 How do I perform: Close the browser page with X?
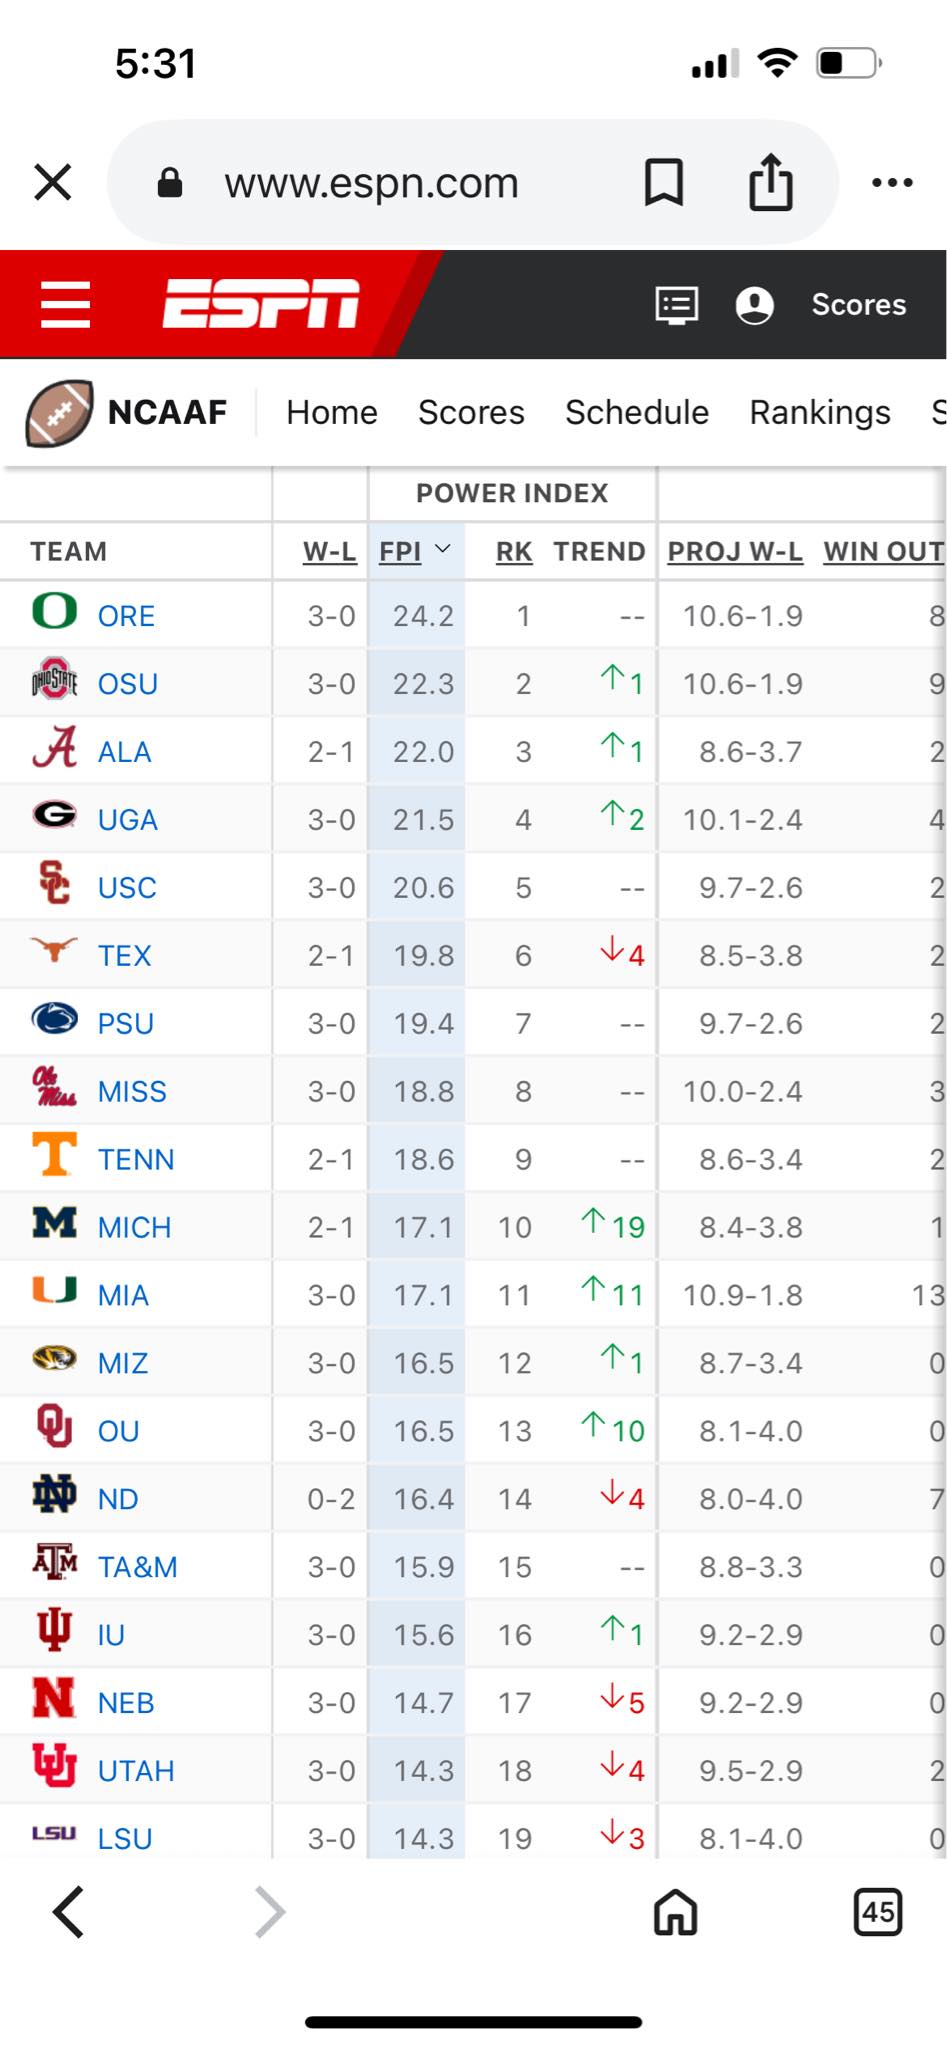pyautogui.click(x=53, y=183)
